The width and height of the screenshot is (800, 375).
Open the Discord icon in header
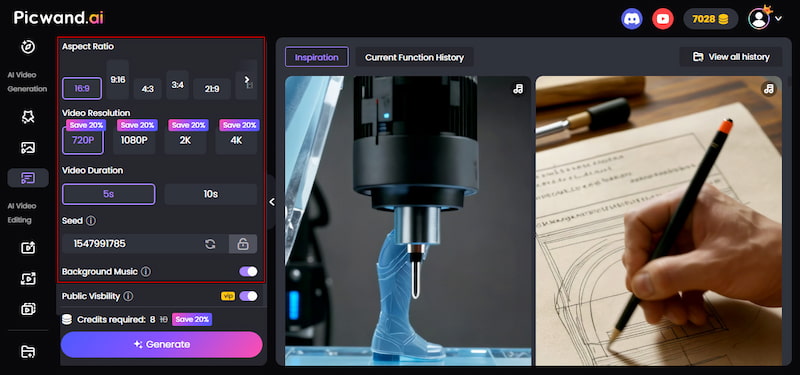pos(632,19)
